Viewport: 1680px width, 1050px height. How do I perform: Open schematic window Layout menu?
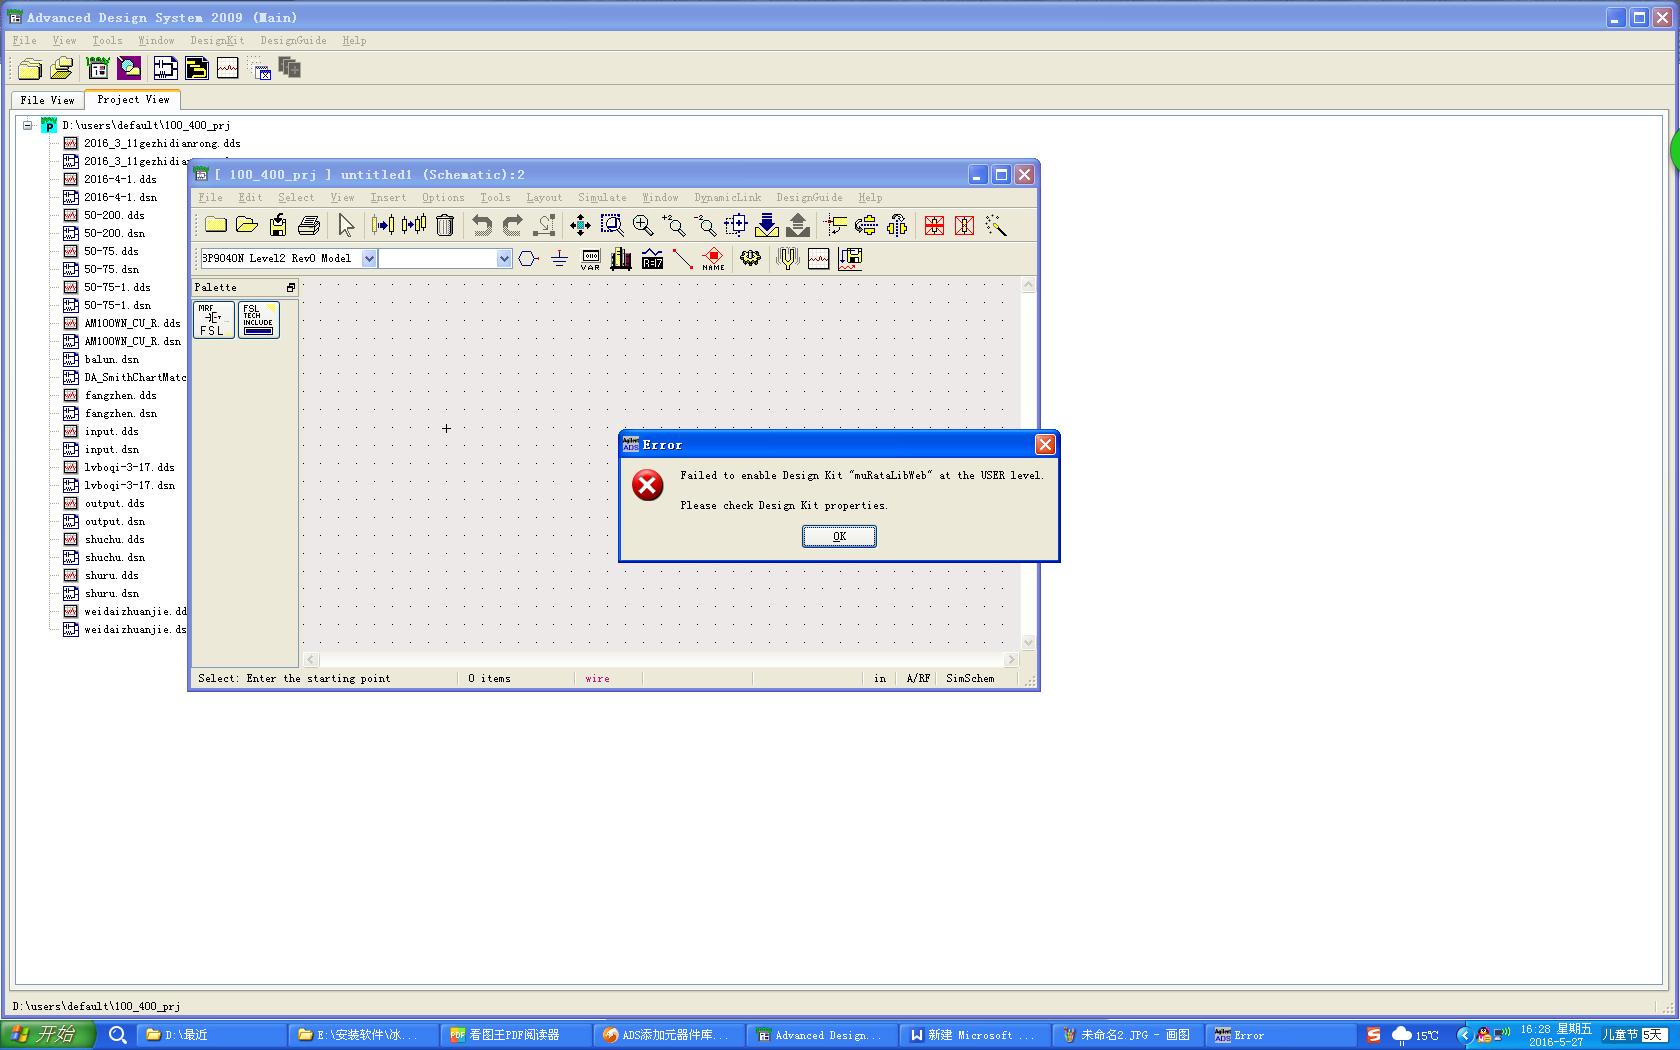pos(544,198)
